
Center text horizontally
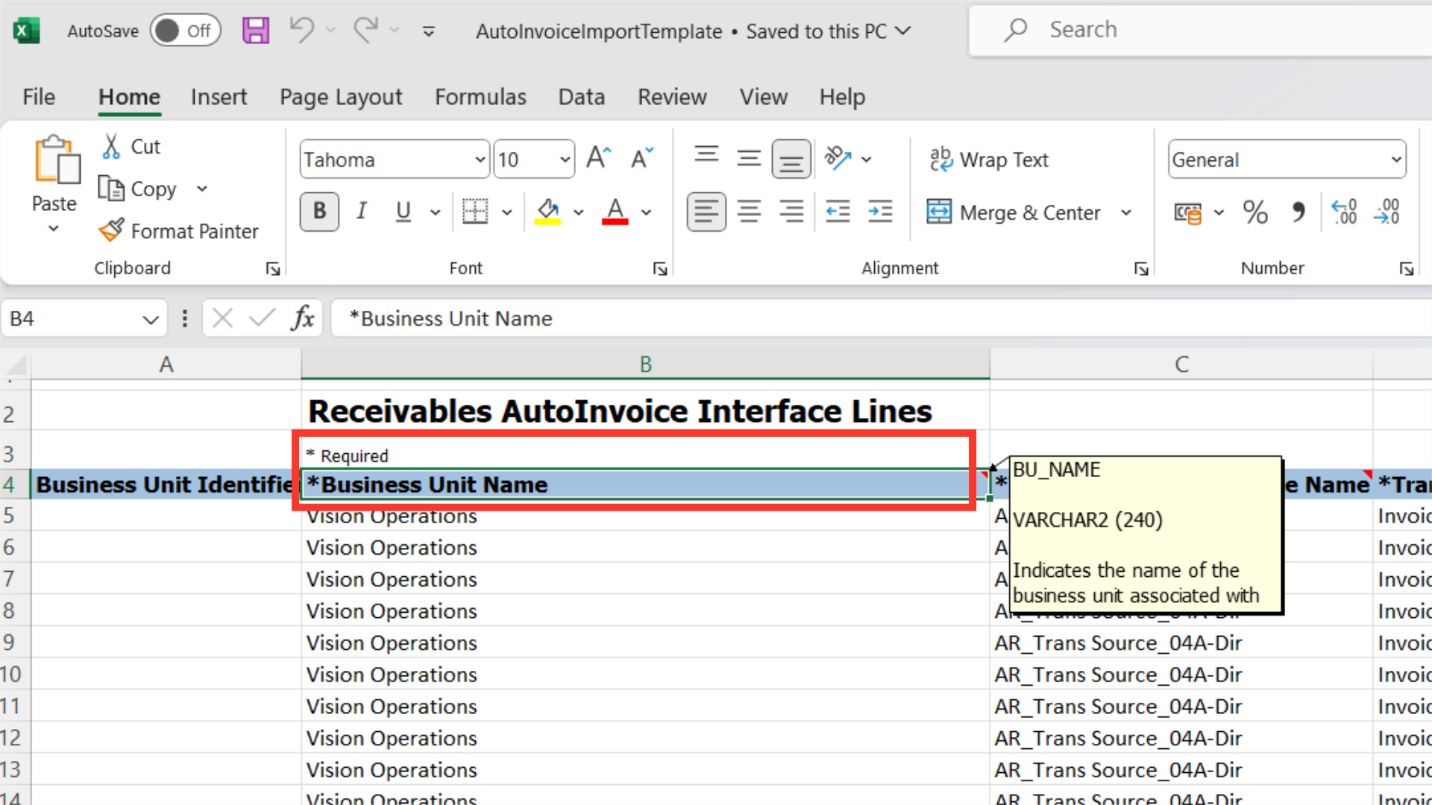(x=748, y=212)
